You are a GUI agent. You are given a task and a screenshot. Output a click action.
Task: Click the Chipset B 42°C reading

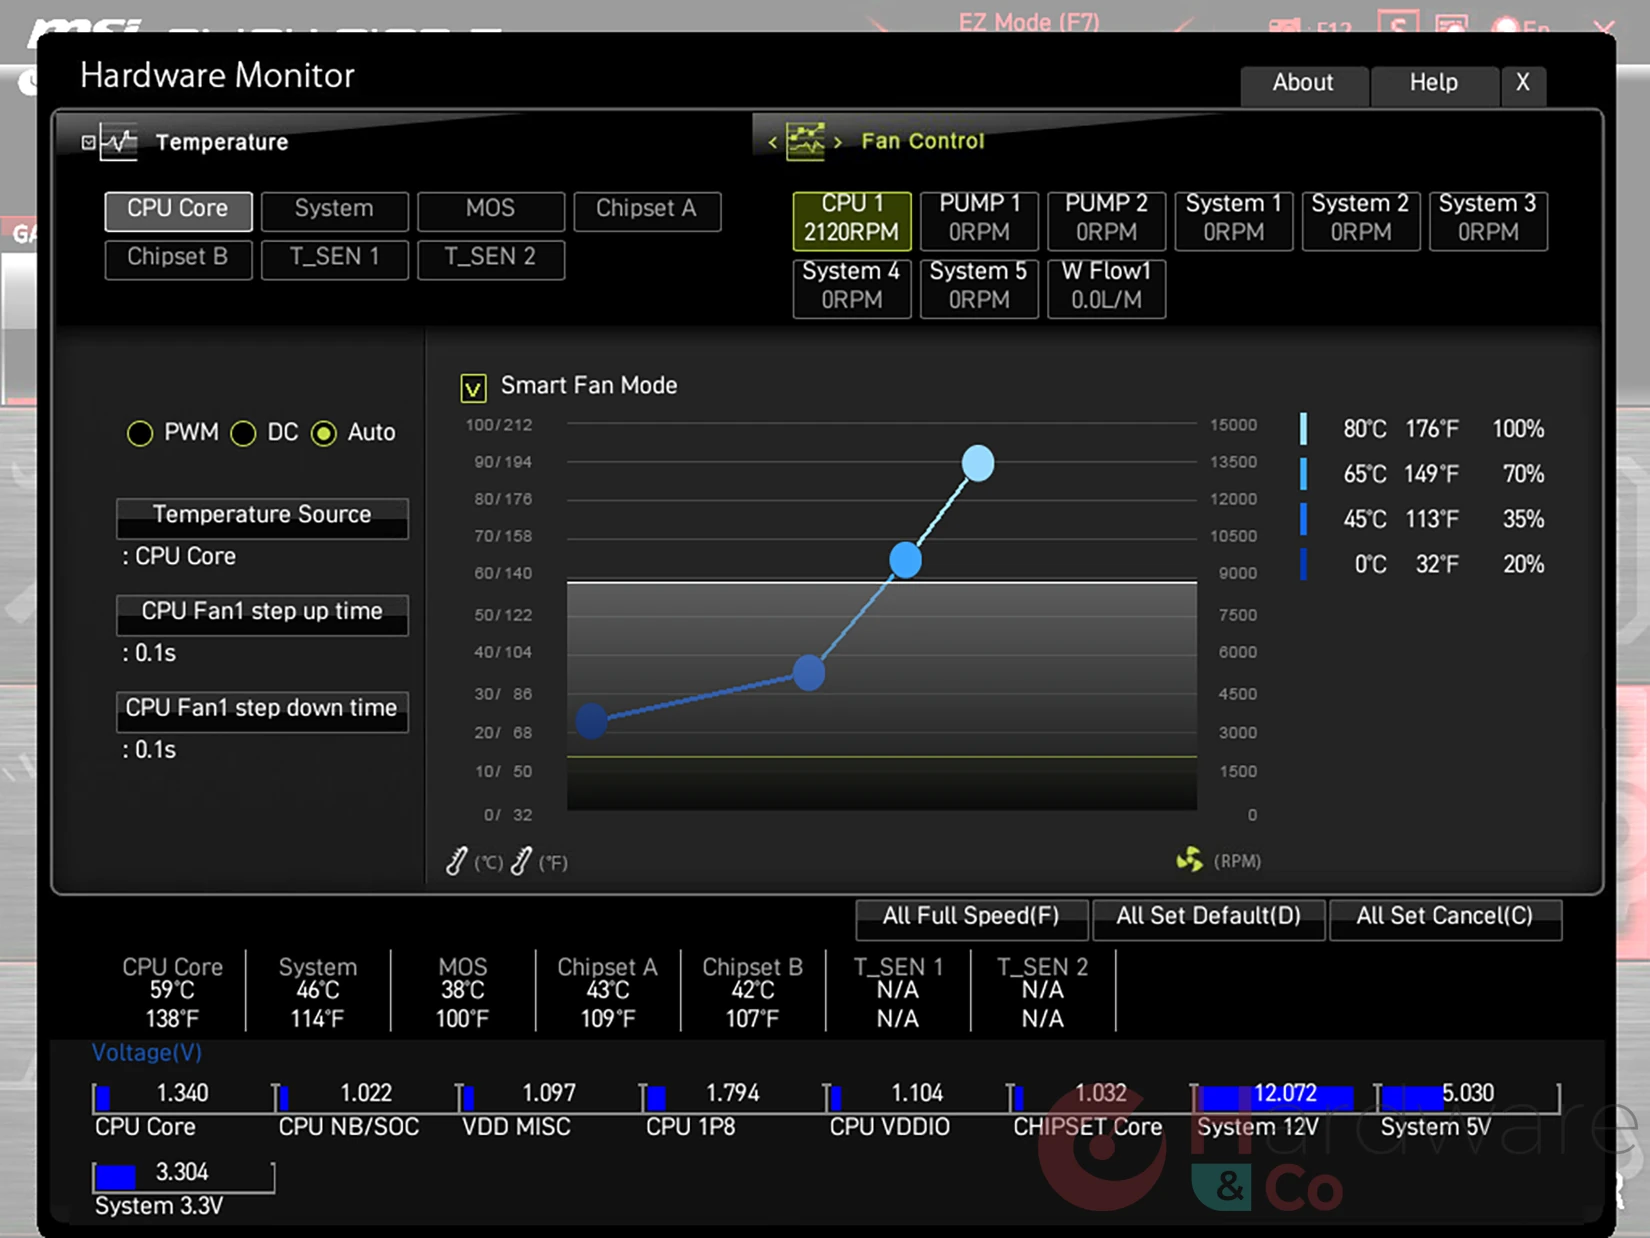point(752,991)
